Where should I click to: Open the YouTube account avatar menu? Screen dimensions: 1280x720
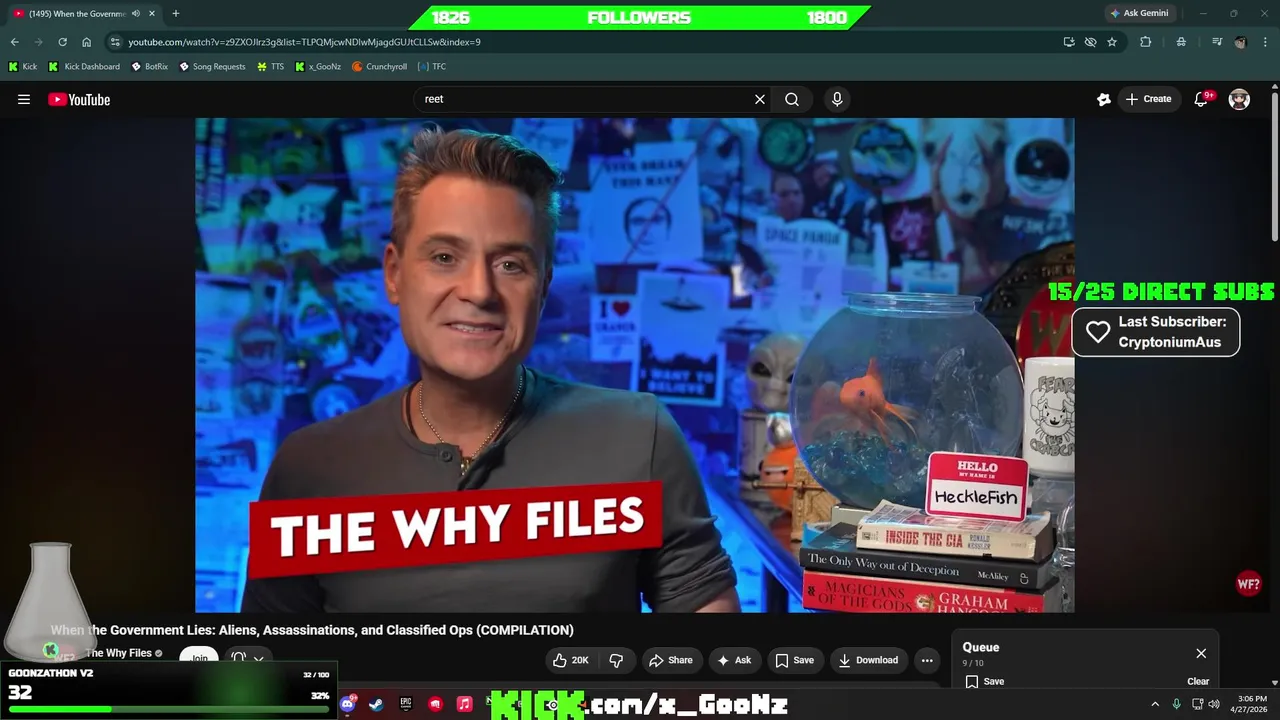(x=1239, y=99)
